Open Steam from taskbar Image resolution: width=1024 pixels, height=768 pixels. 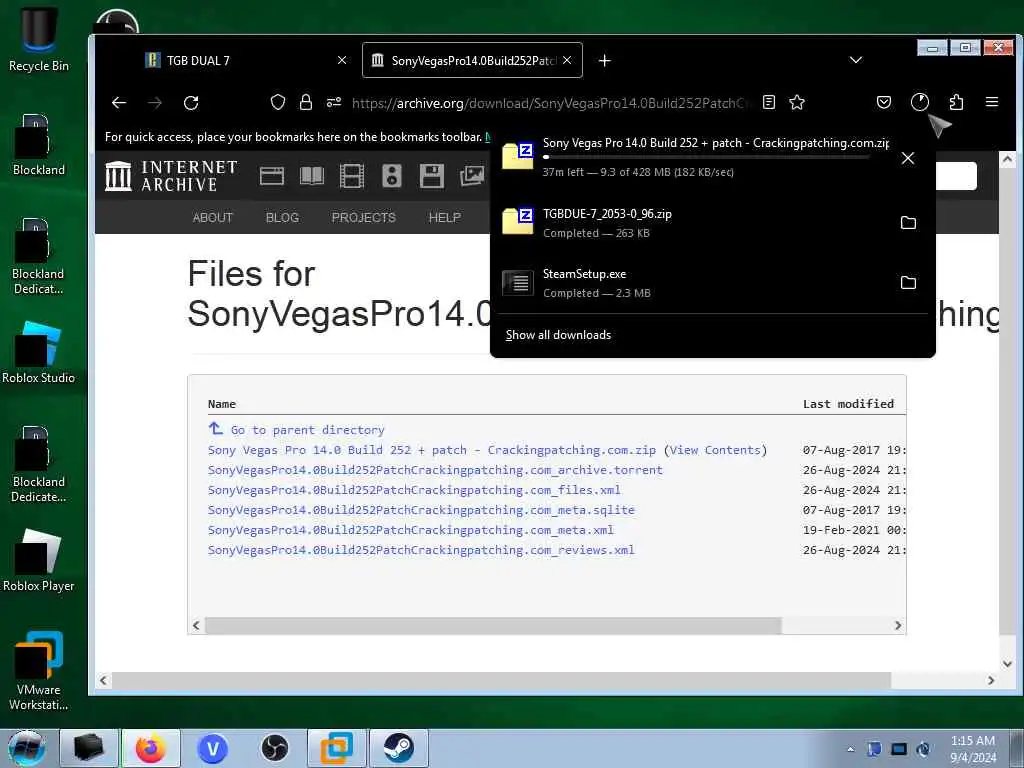[398, 748]
